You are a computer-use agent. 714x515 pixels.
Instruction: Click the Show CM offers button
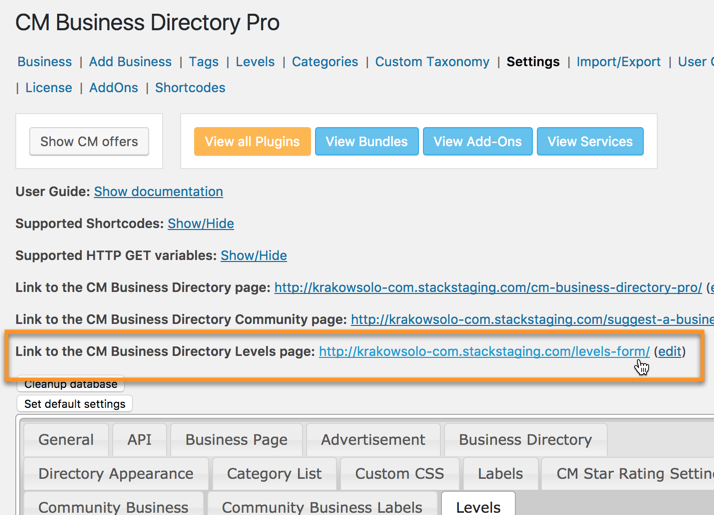89,142
